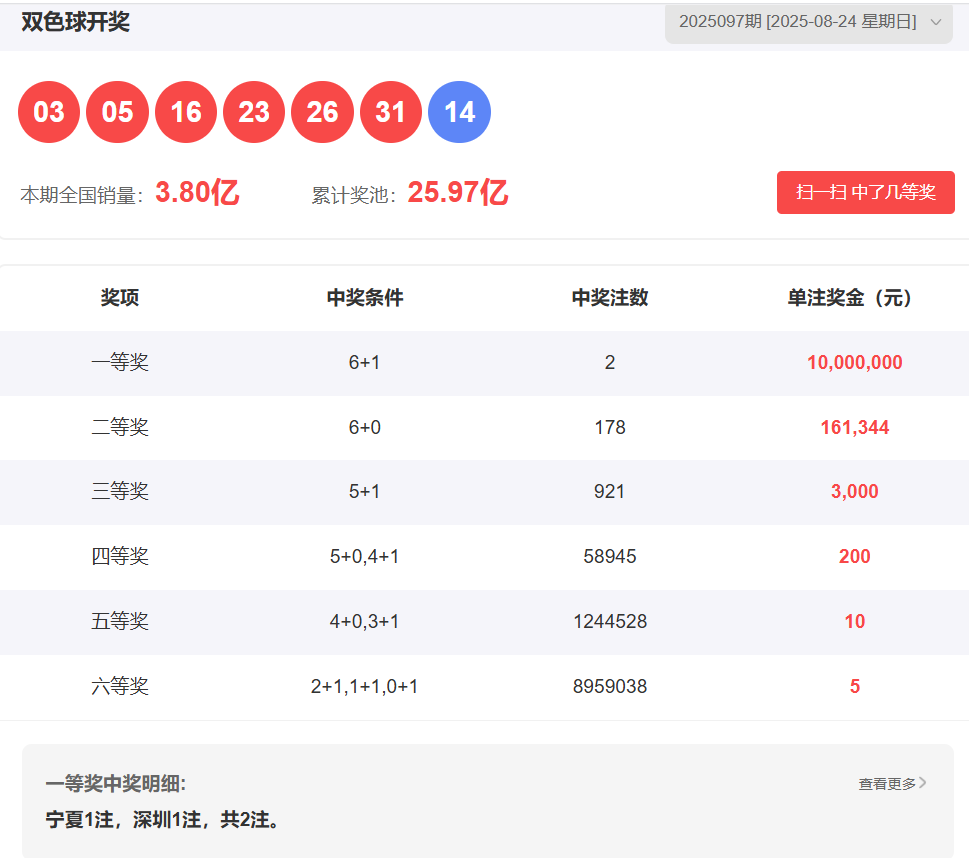Select red ball 16
Viewport: 969px width, 858px height.
tap(186, 112)
